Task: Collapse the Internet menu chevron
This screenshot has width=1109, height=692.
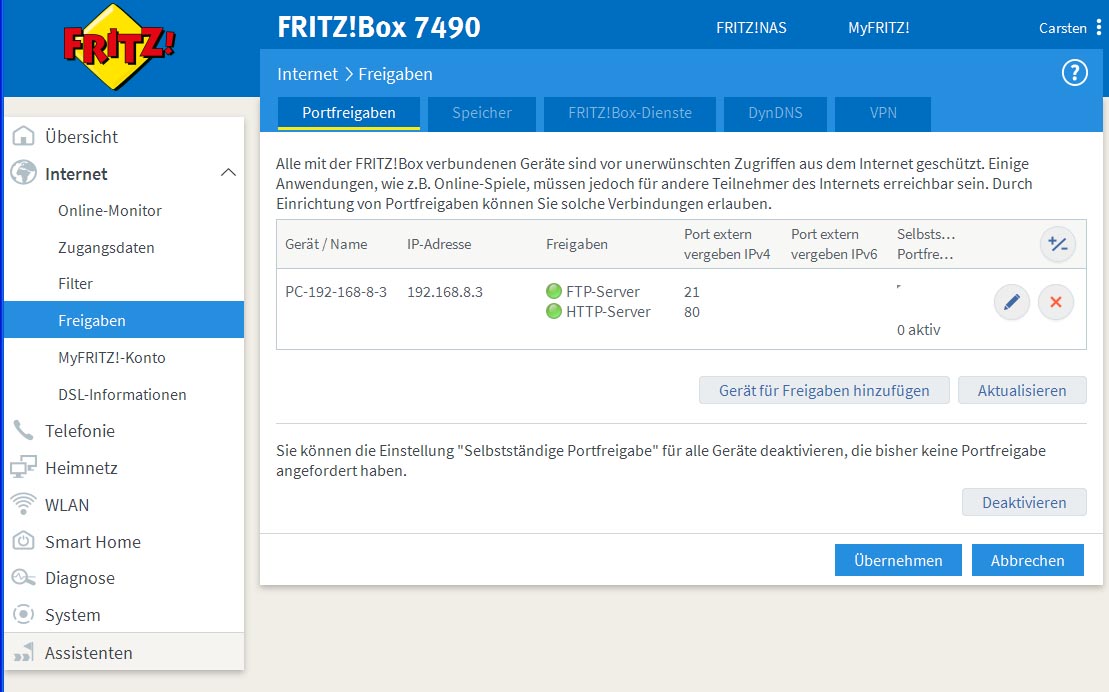Action: click(228, 173)
